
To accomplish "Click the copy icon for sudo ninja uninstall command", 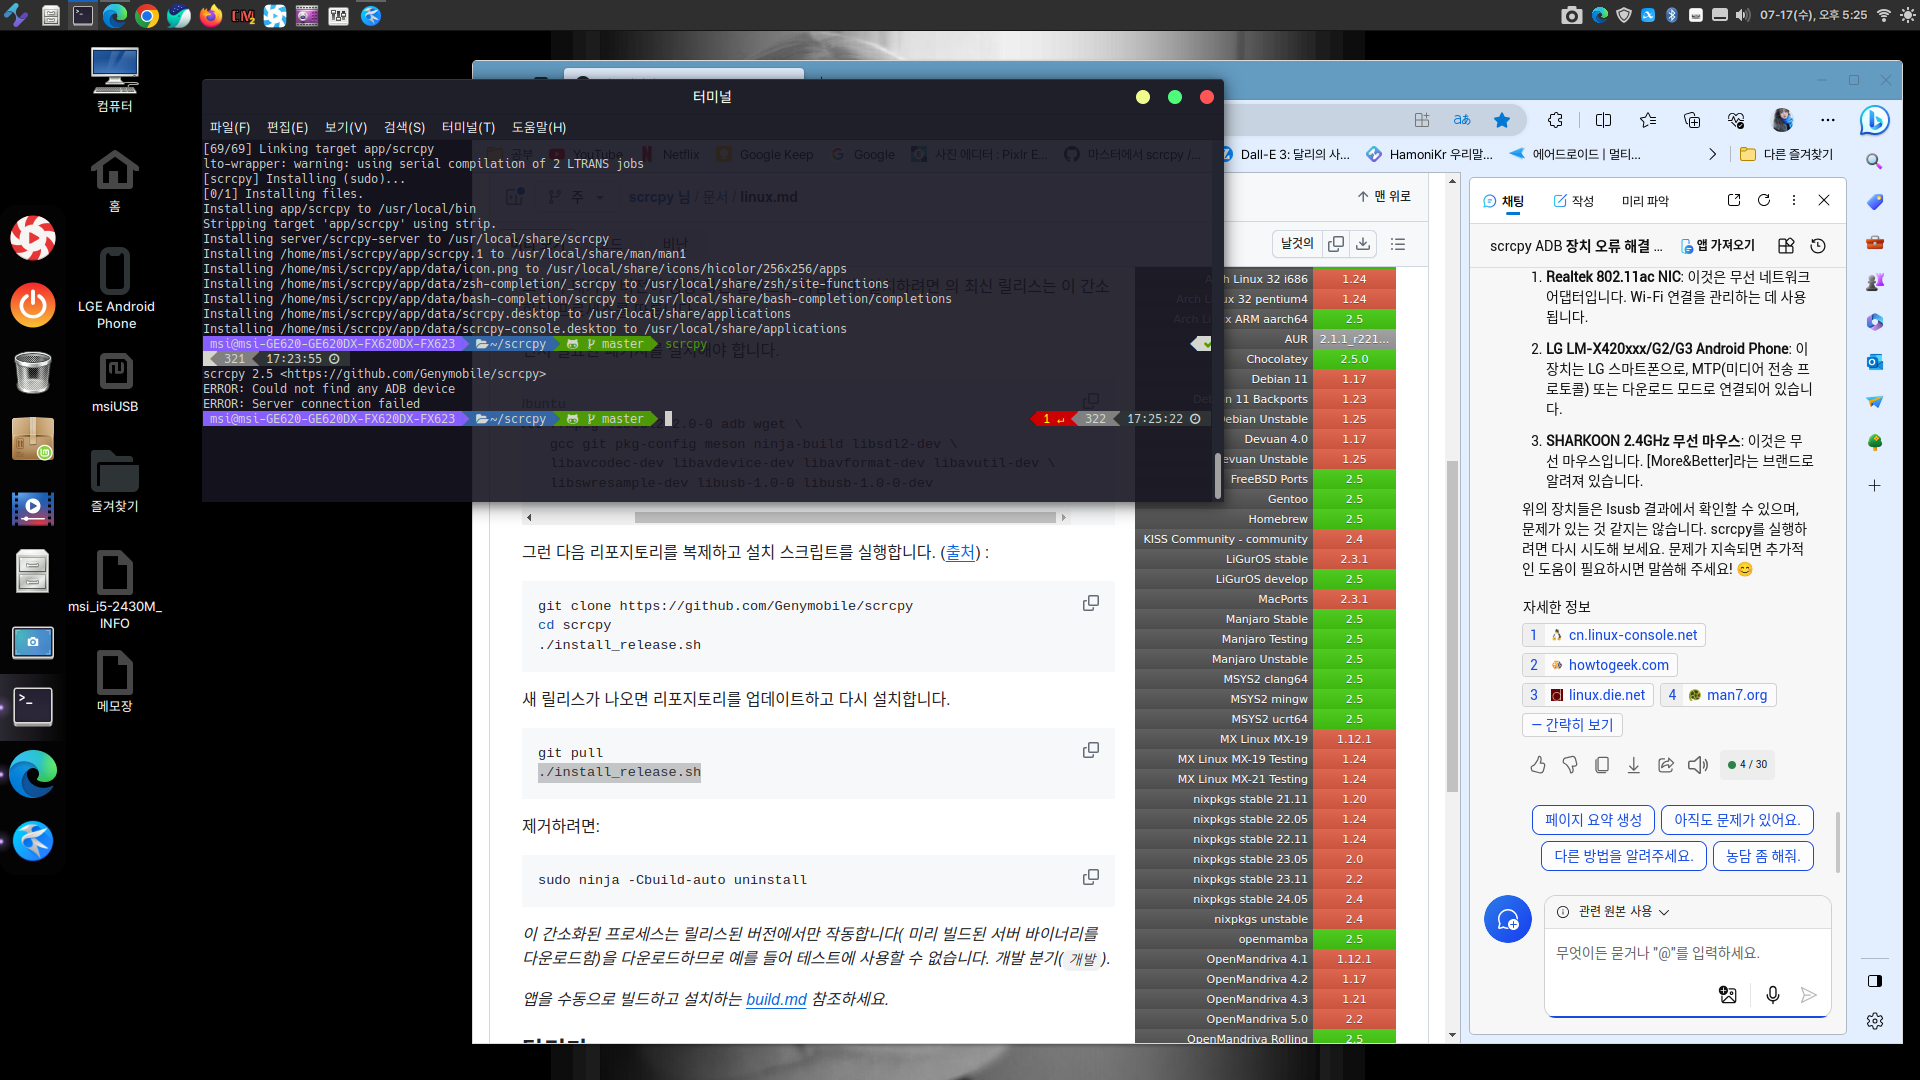I will [1091, 877].
